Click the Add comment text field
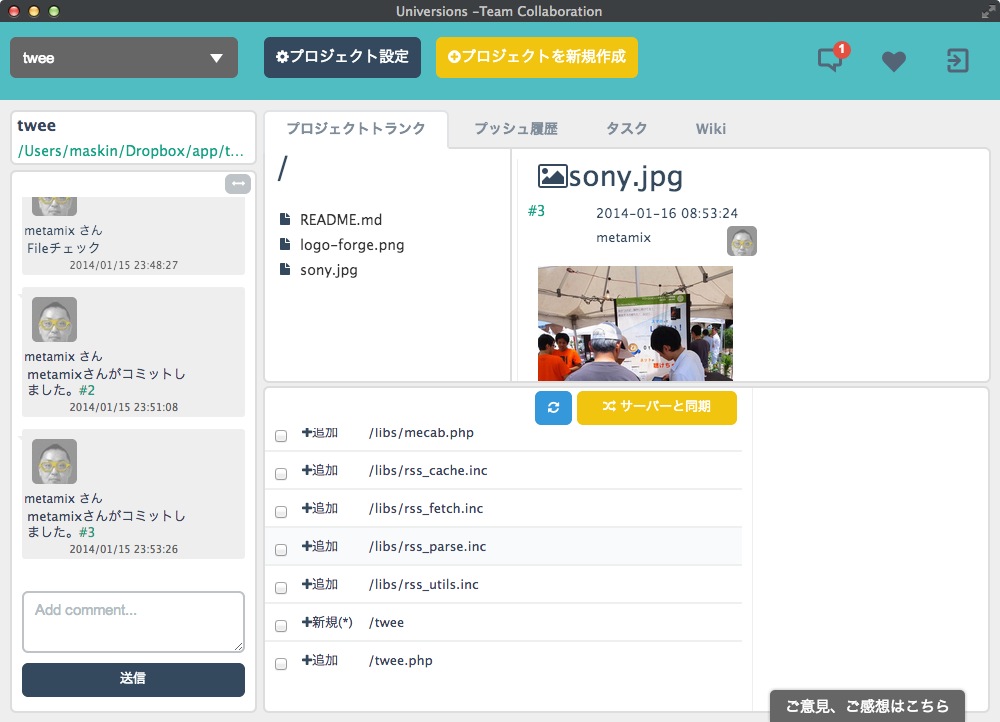 133,622
